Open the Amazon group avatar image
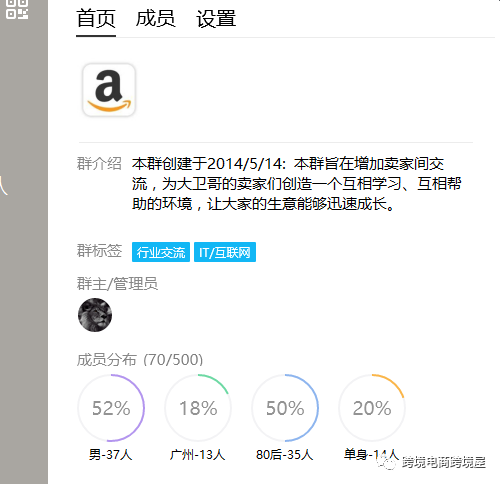501x484 pixels. (109, 90)
